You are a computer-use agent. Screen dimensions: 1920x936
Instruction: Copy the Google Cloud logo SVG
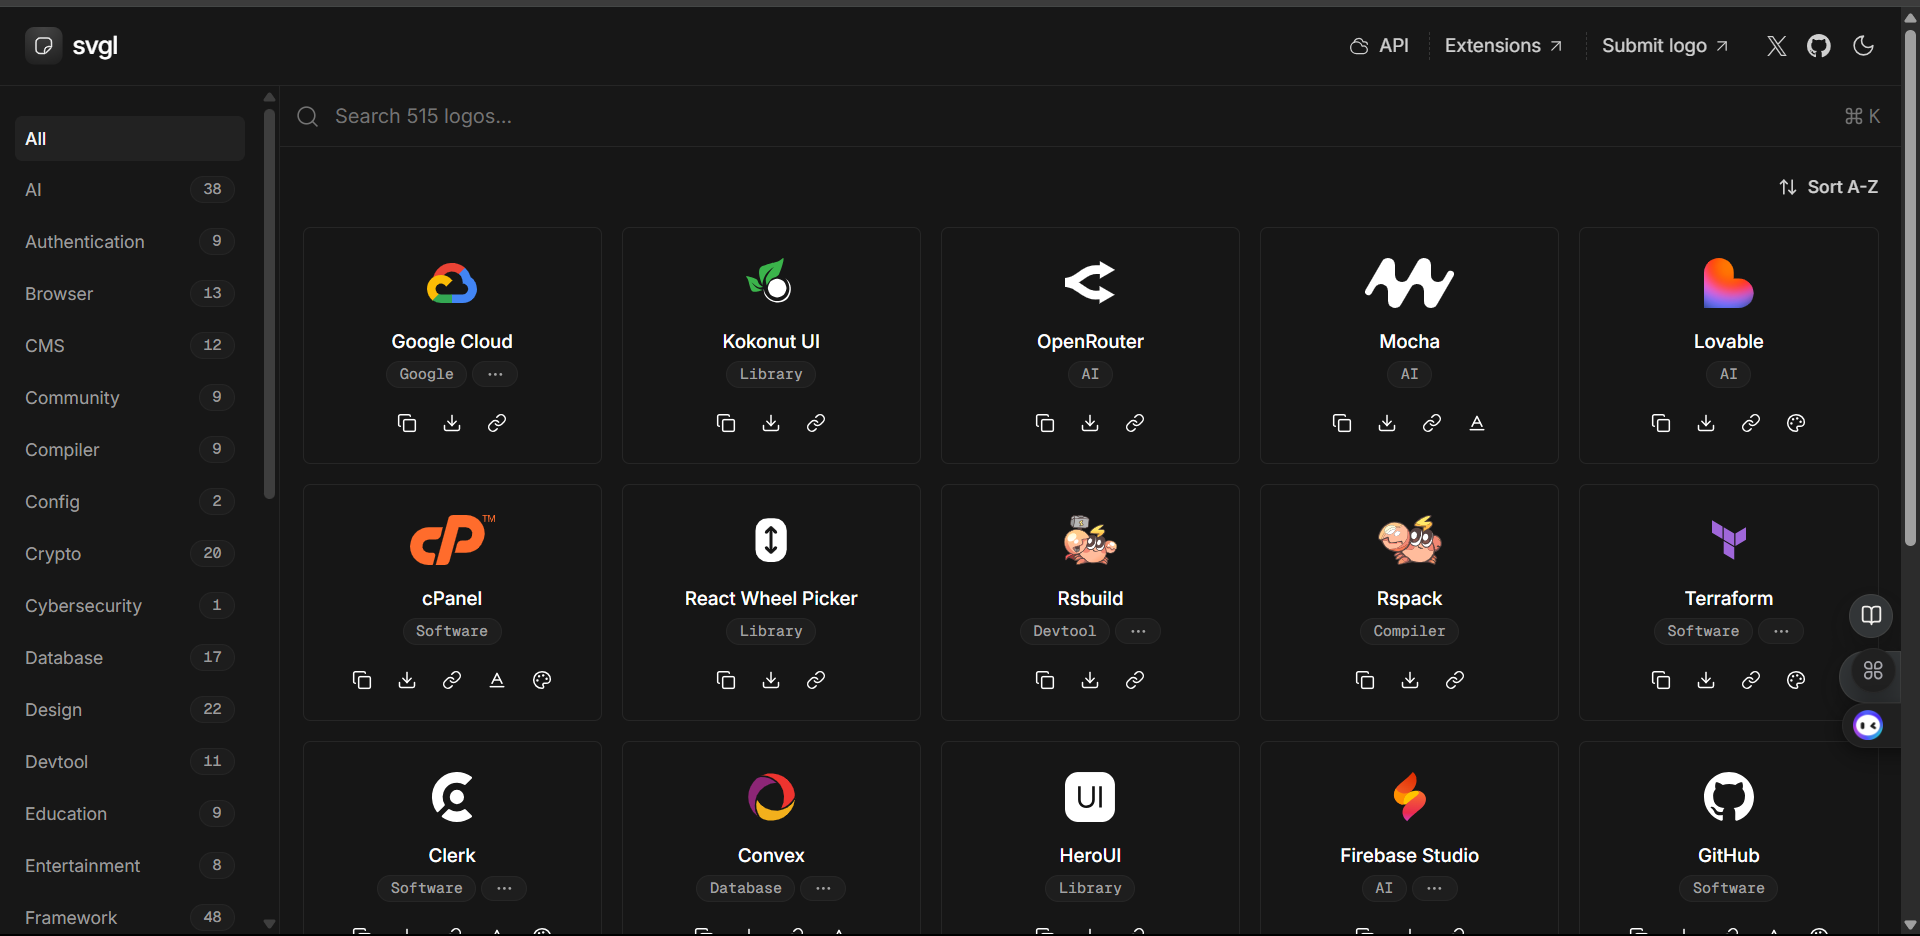pyautogui.click(x=407, y=423)
